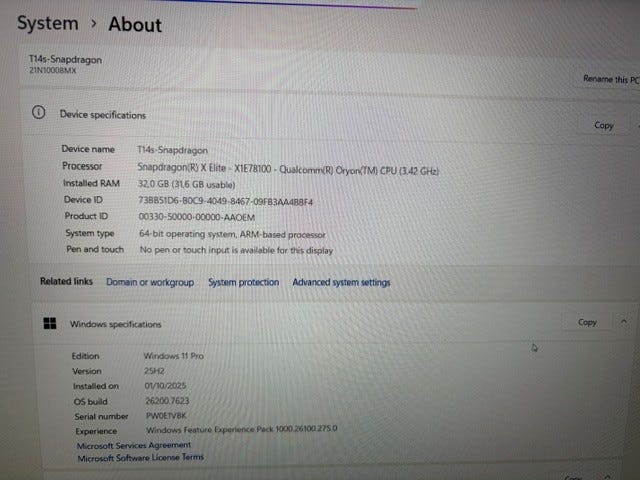Click the Device specifications info icon
The width and height of the screenshot is (640, 480).
[38, 112]
